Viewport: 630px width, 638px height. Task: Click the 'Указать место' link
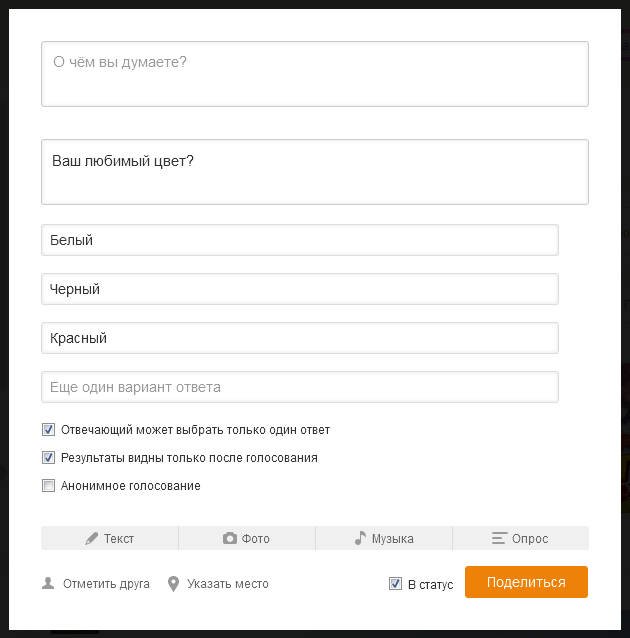click(227, 583)
